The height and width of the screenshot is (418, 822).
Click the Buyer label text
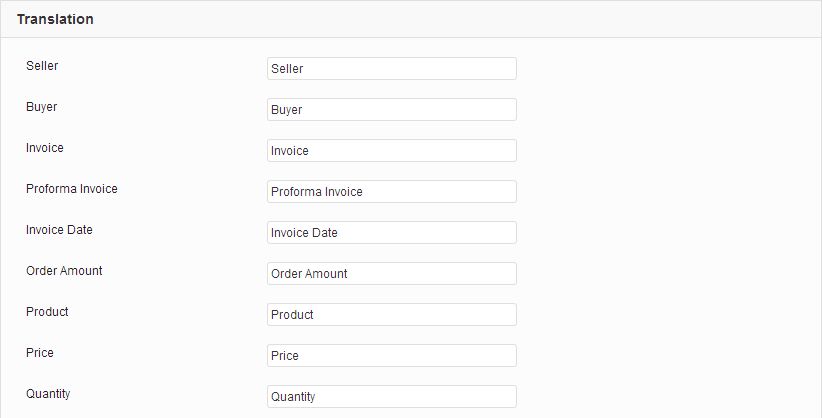(x=41, y=107)
